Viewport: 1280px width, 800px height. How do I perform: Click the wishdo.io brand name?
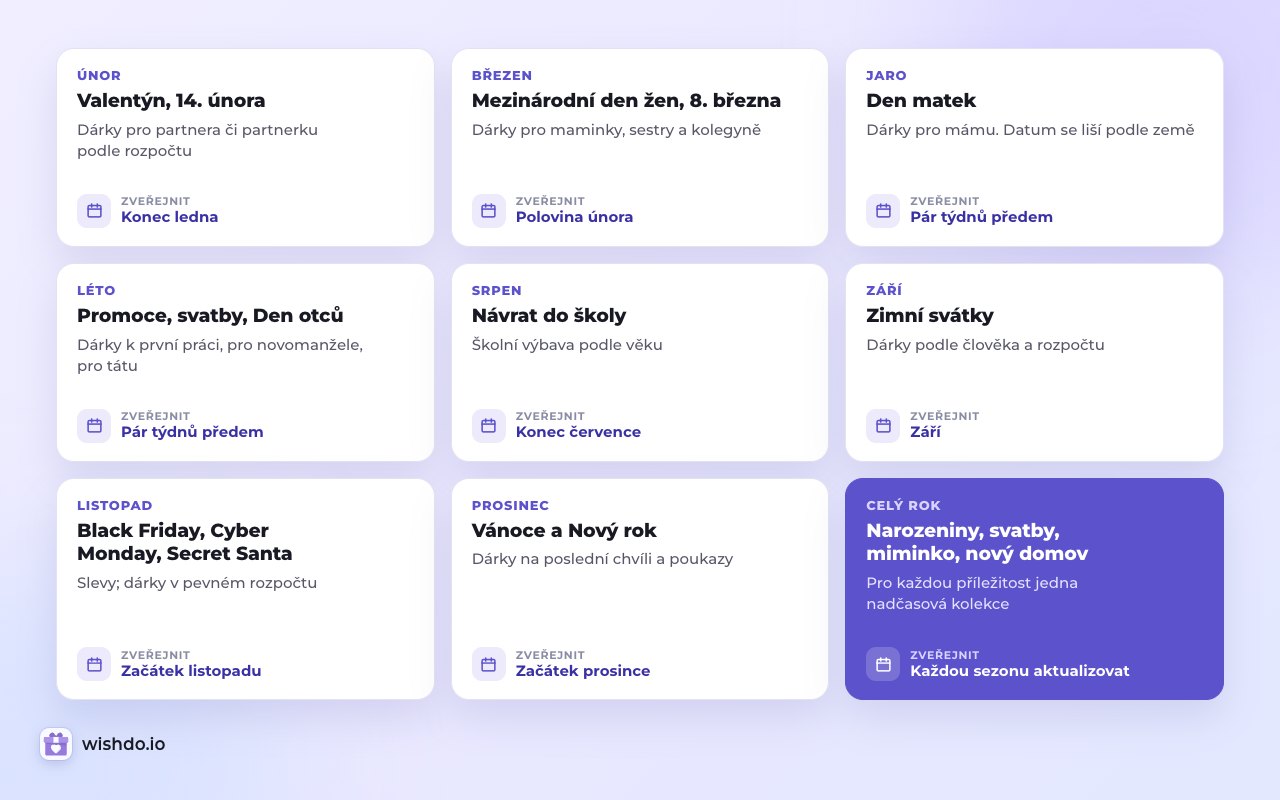pyautogui.click(x=124, y=744)
